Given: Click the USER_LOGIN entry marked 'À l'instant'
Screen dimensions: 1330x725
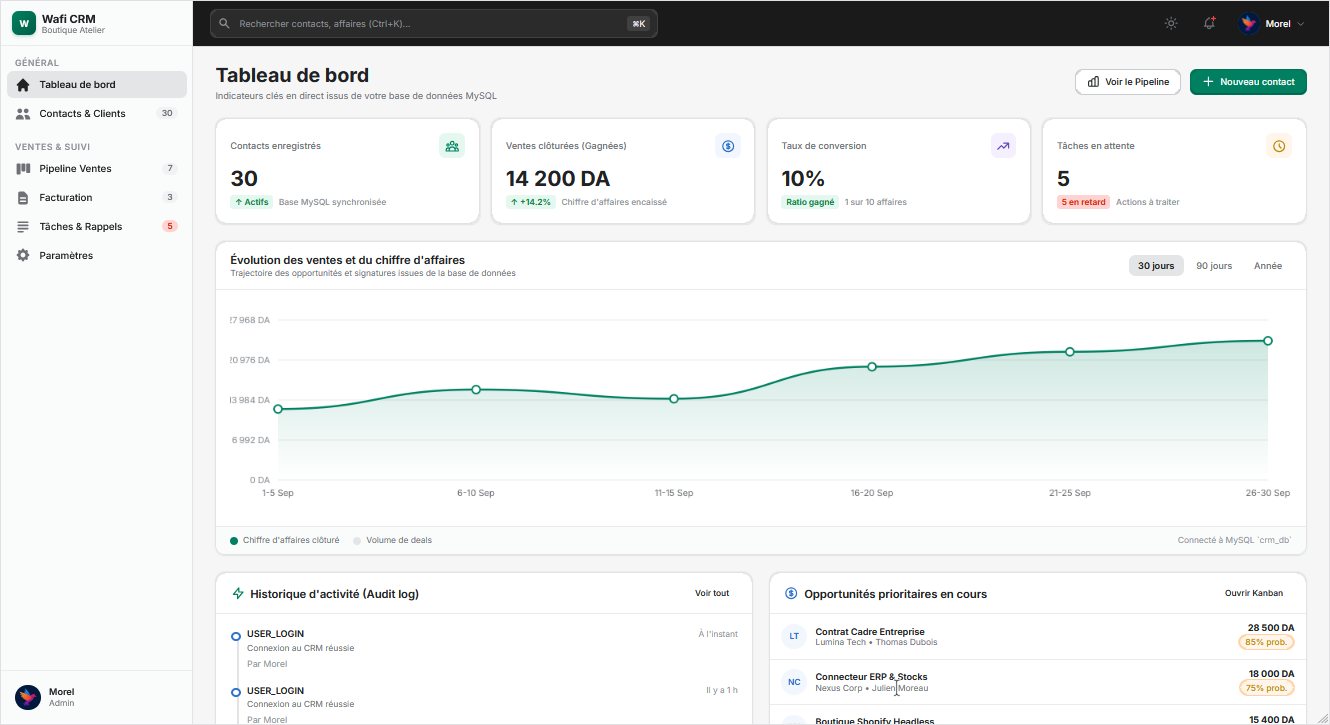Looking at the screenshot, I should 485,648.
